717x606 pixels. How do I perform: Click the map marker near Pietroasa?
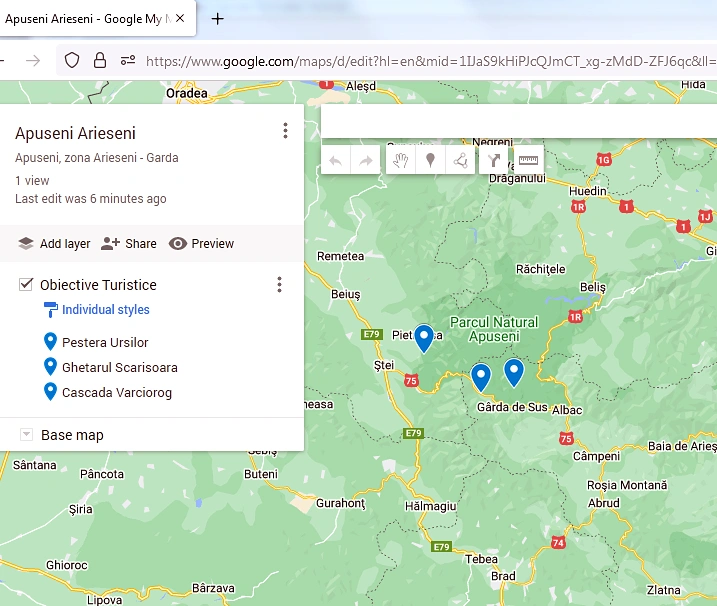[424, 339]
